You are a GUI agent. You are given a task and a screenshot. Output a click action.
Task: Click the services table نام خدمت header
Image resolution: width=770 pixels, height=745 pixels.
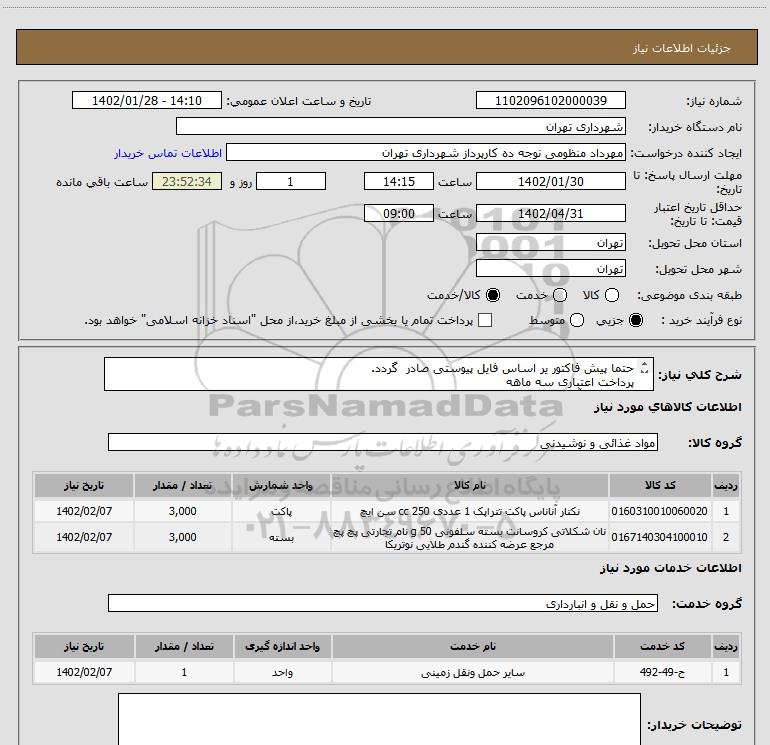point(472,646)
